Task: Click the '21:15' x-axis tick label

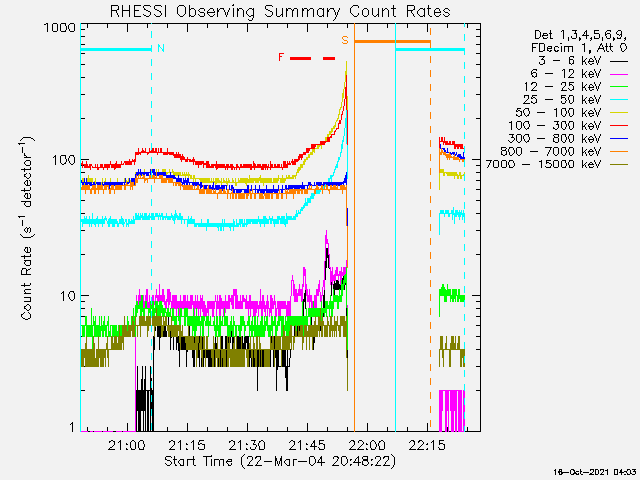Action: (187, 445)
